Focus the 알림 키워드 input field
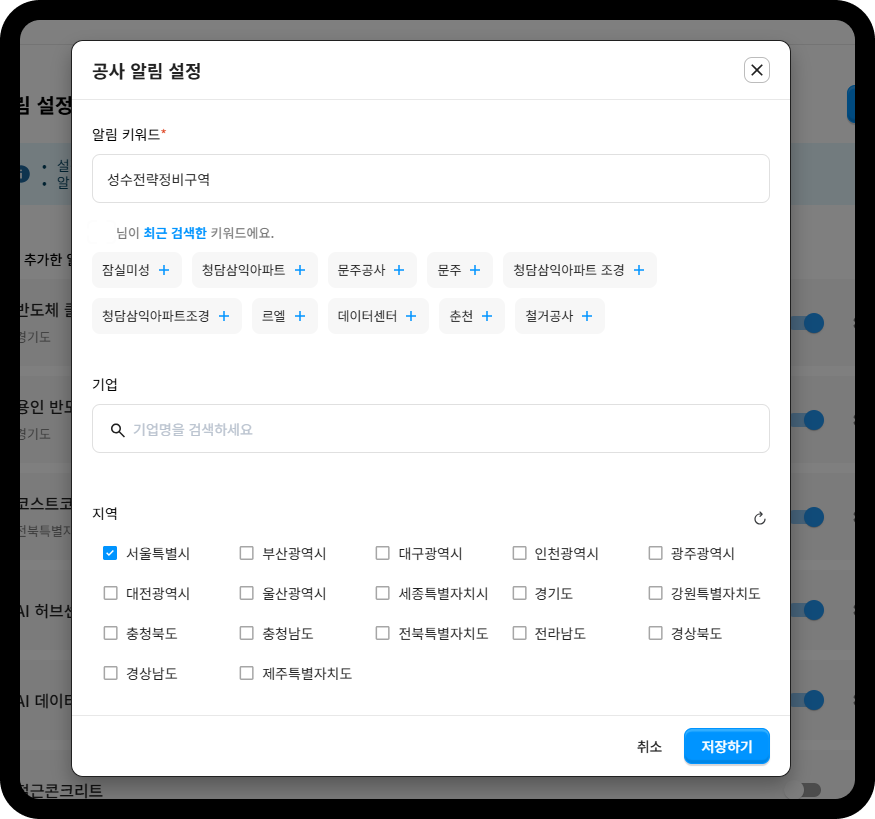This screenshot has height=819, width=875. [431, 179]
